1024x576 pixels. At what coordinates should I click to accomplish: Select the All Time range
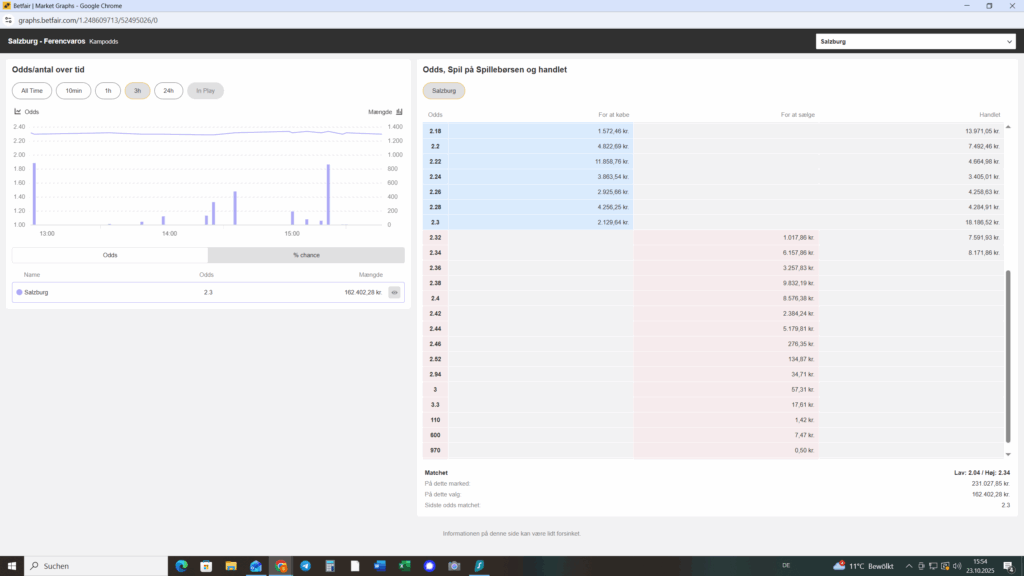[31, 91]
